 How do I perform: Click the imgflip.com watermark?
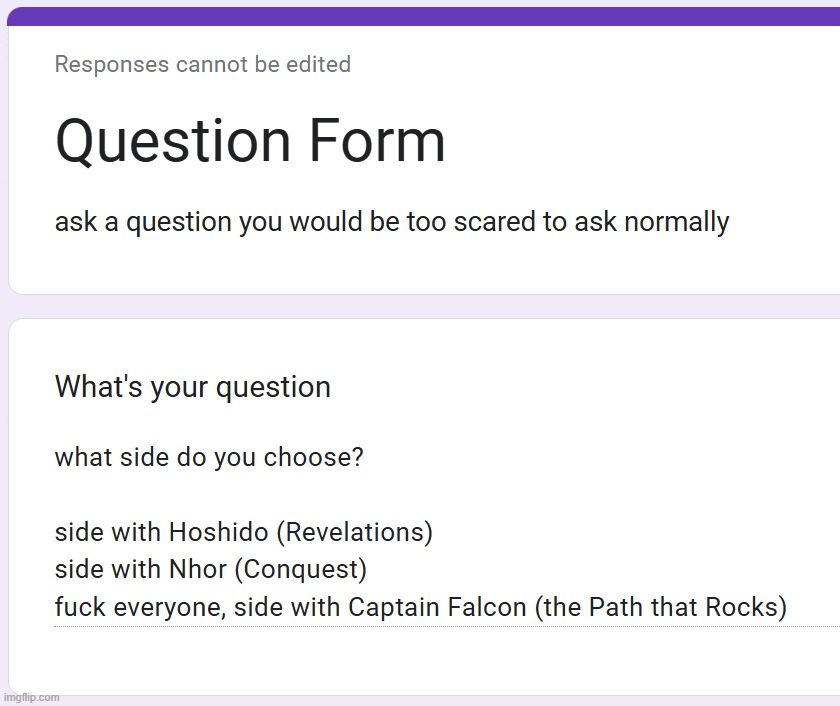[31, 697]
